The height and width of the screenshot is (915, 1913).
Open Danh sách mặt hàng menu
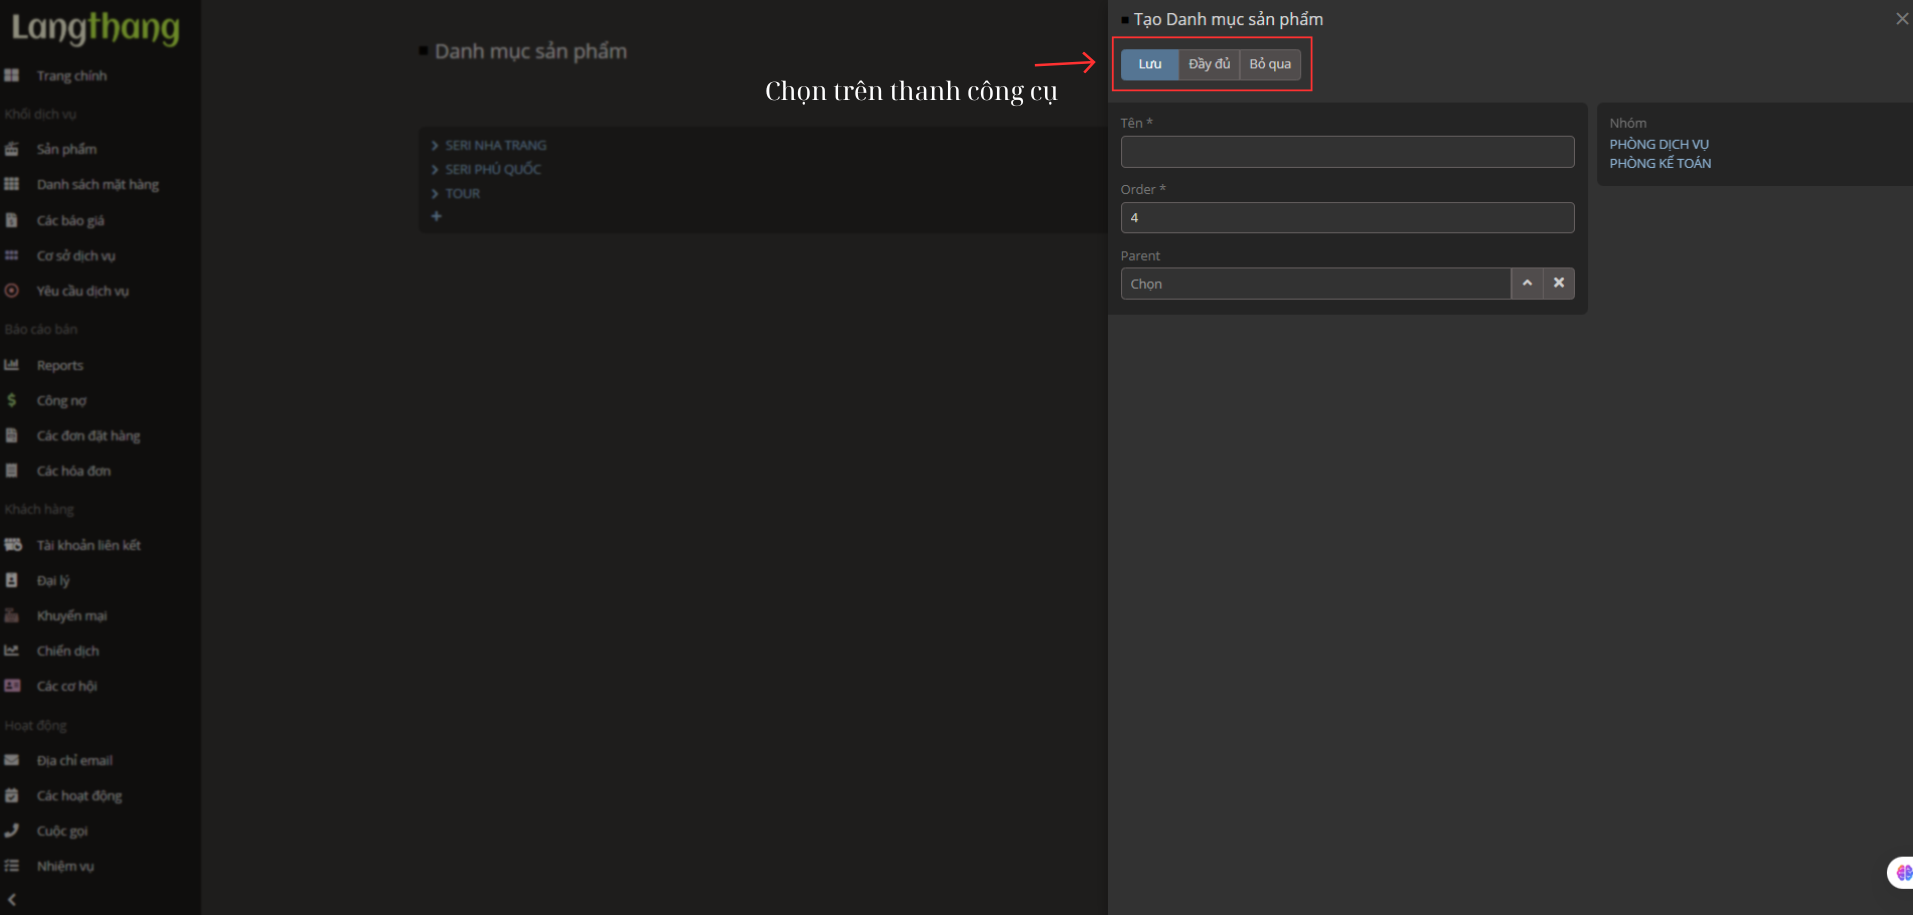click(x=97, y=184)
